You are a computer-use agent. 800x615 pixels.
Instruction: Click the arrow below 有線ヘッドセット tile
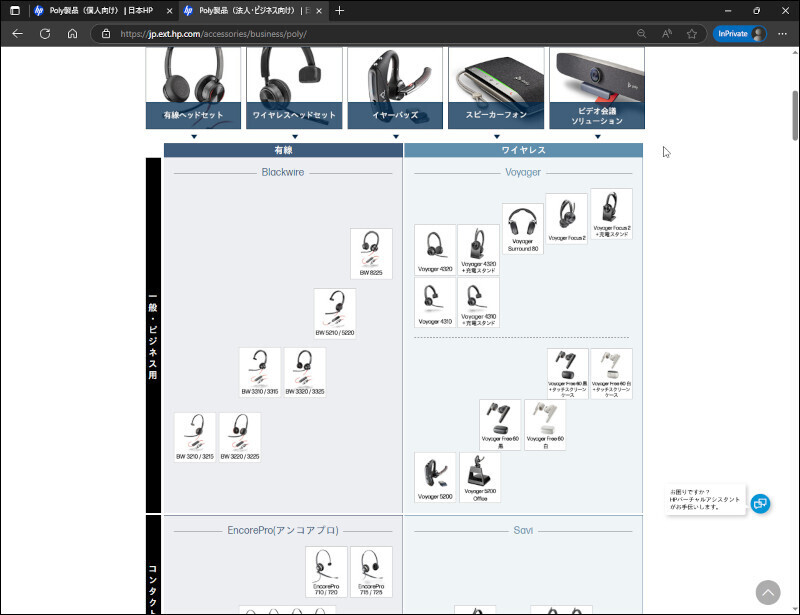pos(194,136)
